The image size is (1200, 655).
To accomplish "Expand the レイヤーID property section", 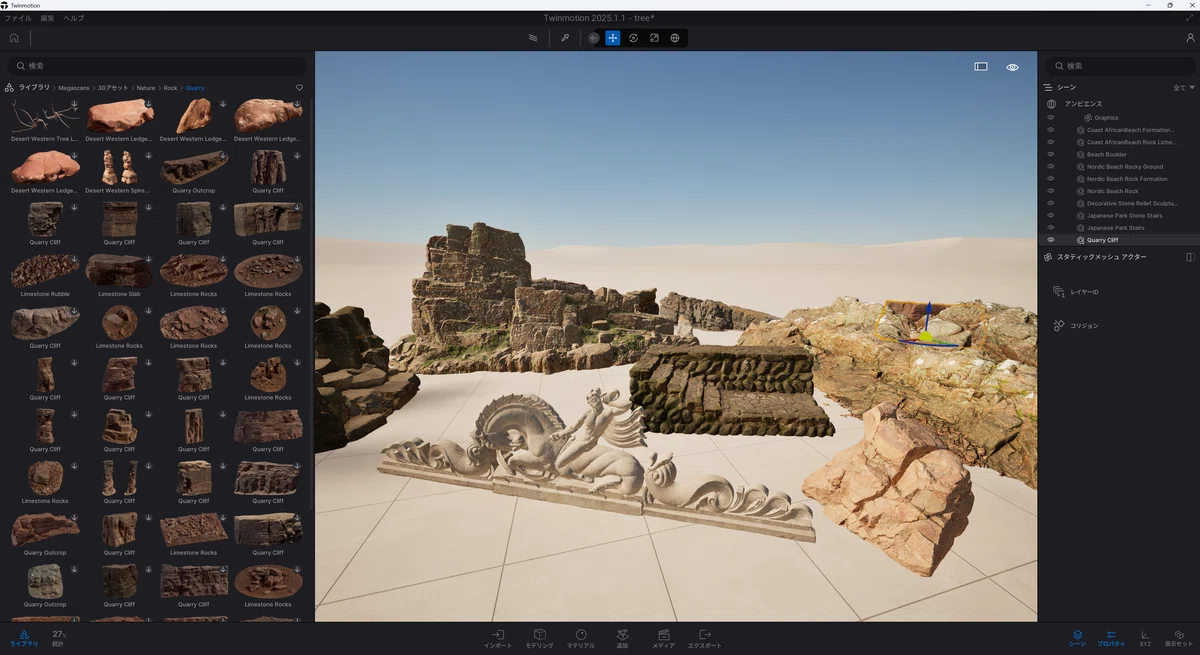I will (1077, 292).
